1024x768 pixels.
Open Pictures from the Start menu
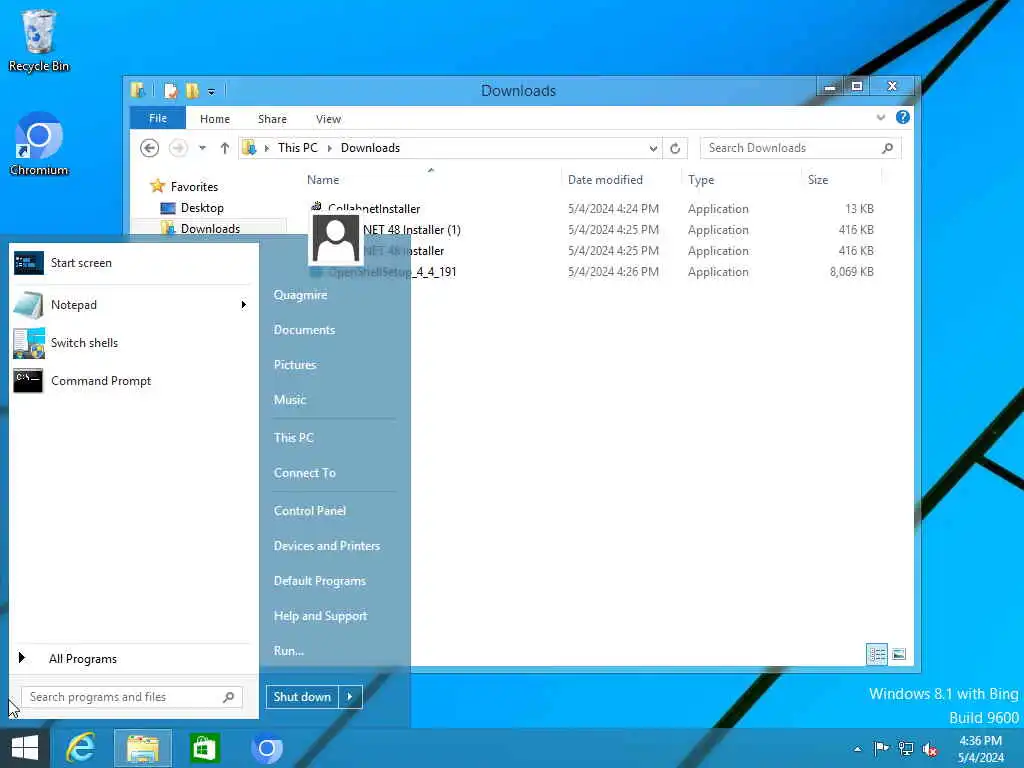click(x=295, y=365)
